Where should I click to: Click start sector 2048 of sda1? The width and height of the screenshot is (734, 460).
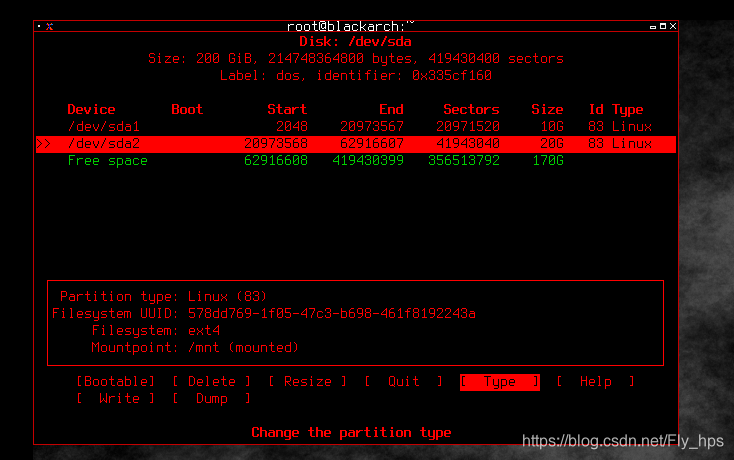tap(292, 126)
